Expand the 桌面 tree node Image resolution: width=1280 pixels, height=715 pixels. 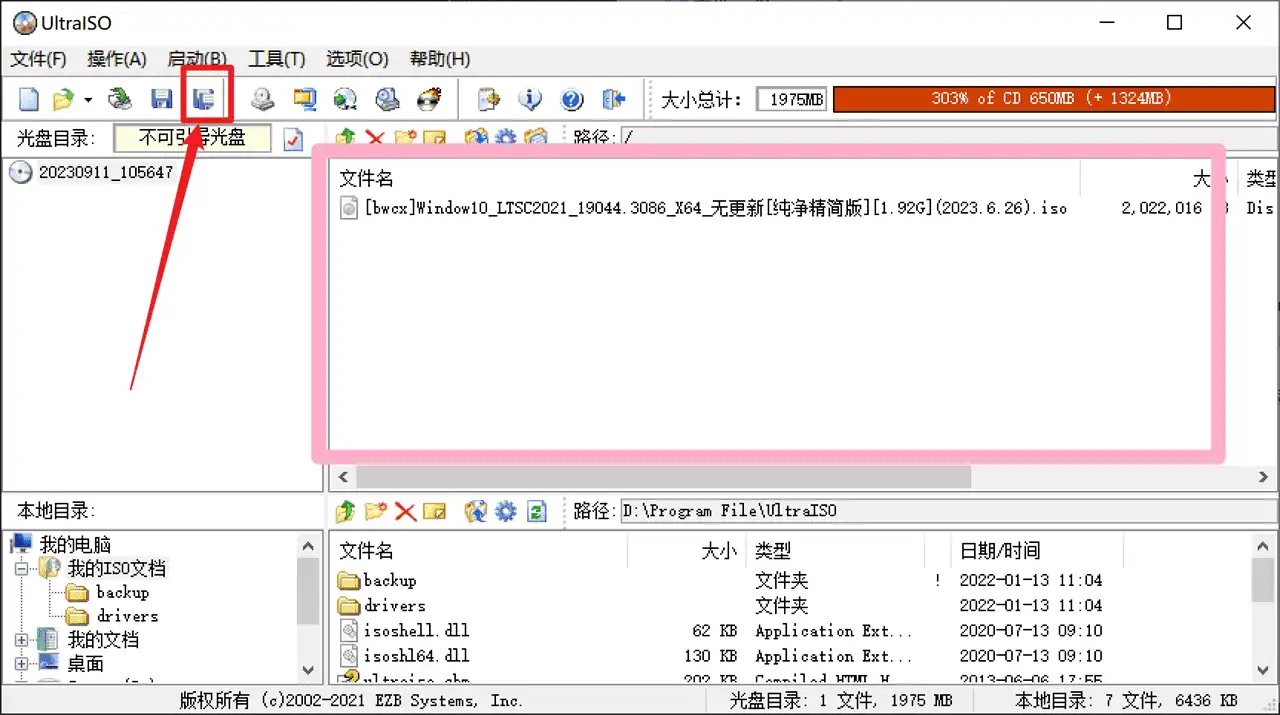(x=21, y=664)
